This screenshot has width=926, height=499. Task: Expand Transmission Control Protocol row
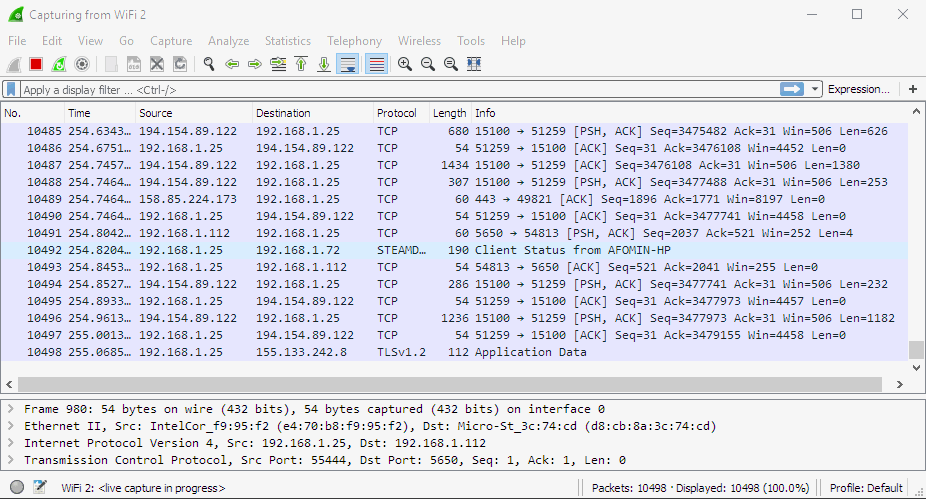click(x=11, y=460)
